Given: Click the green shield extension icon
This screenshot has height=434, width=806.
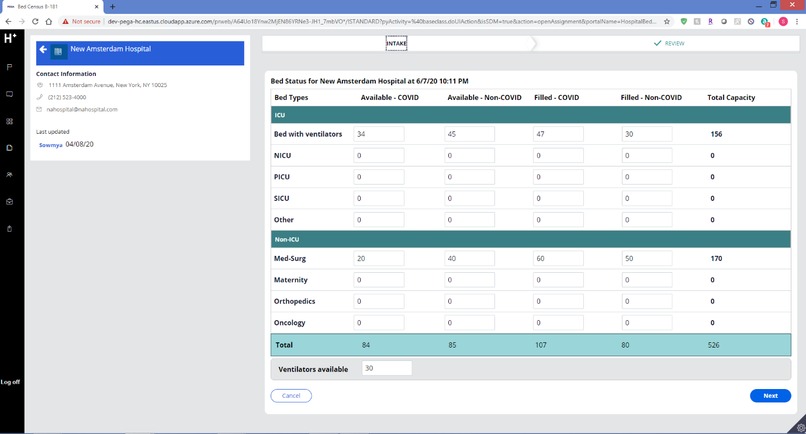Looking at the screenshot, I should pos(684,22).
